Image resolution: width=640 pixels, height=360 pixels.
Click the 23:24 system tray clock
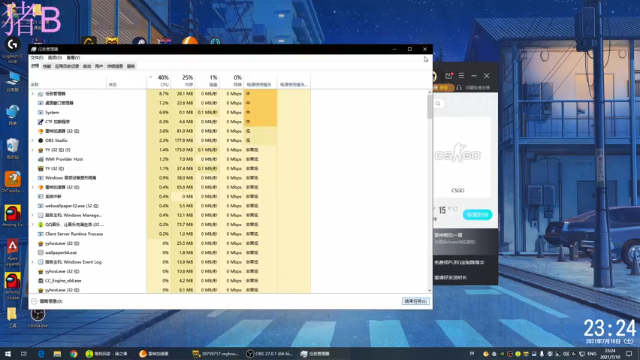[x=609, y=354]
